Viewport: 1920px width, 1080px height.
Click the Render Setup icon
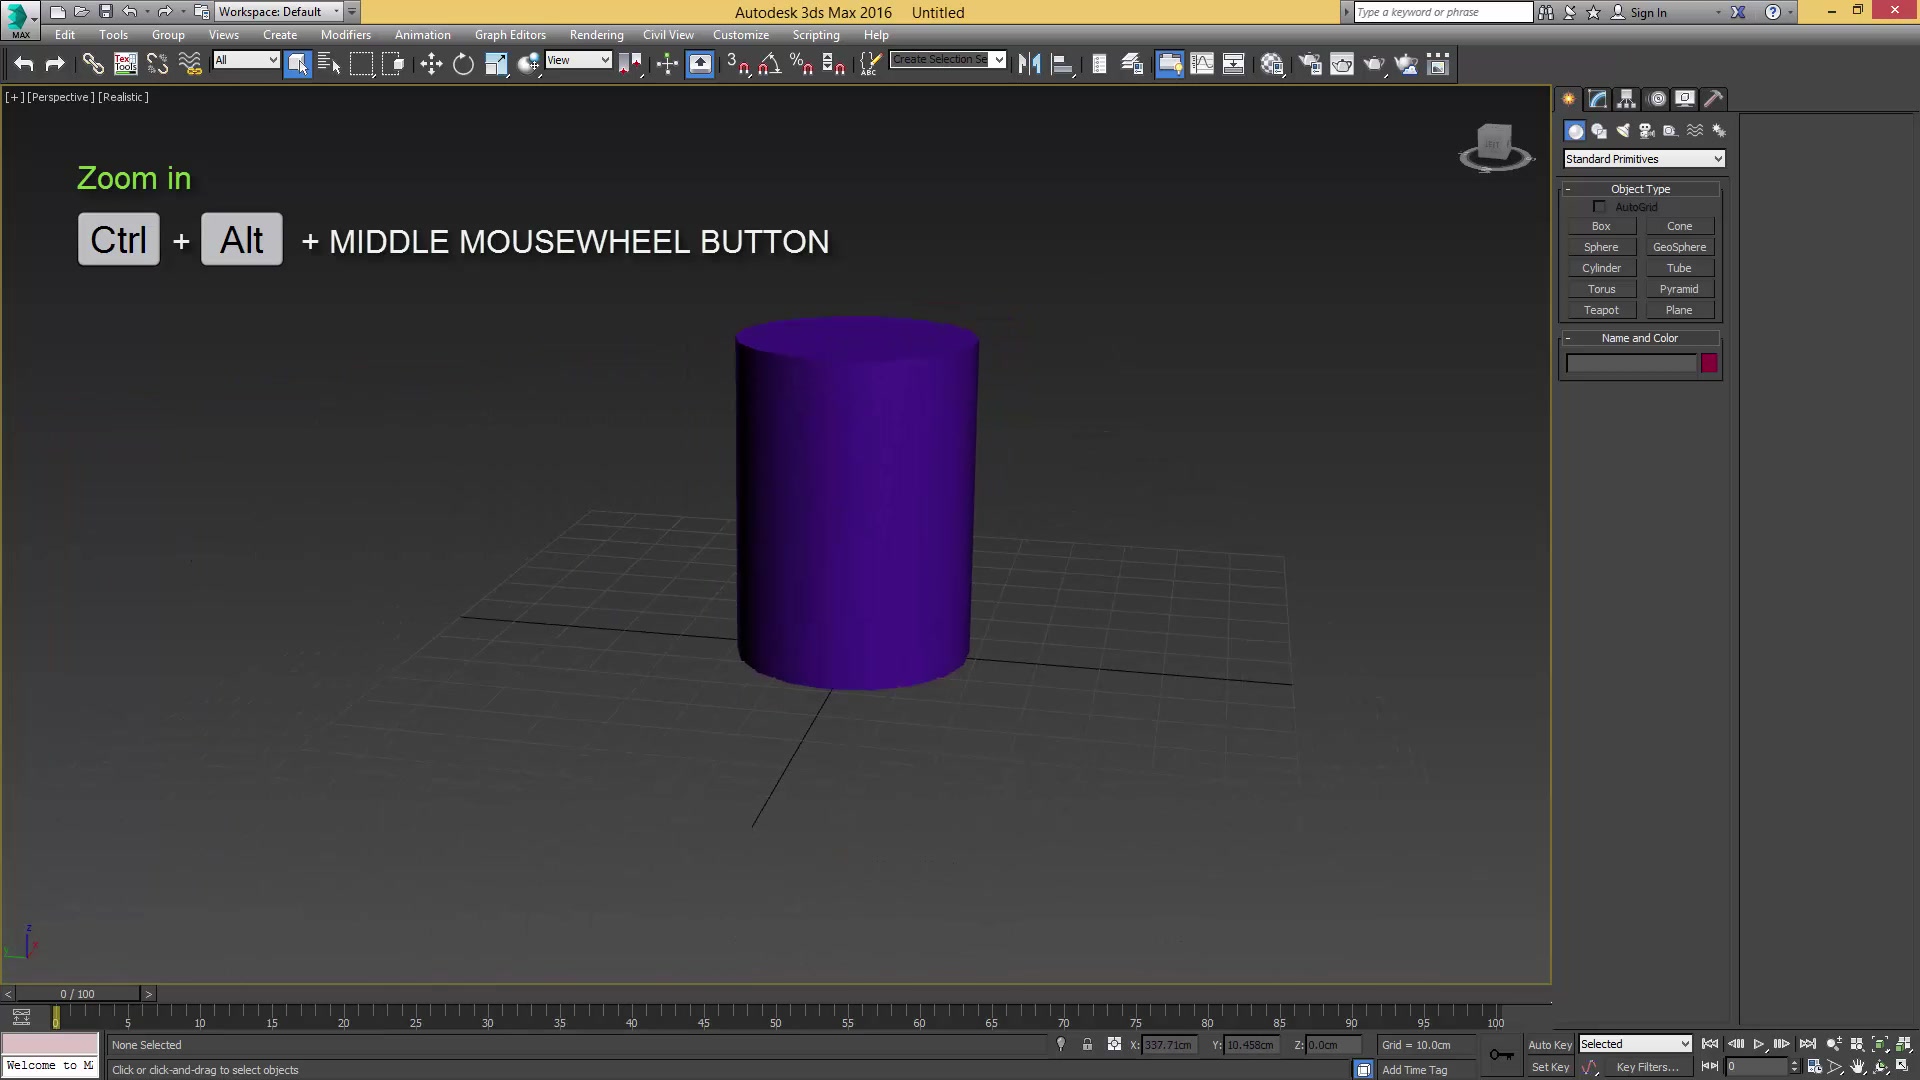click(1309, 64)
